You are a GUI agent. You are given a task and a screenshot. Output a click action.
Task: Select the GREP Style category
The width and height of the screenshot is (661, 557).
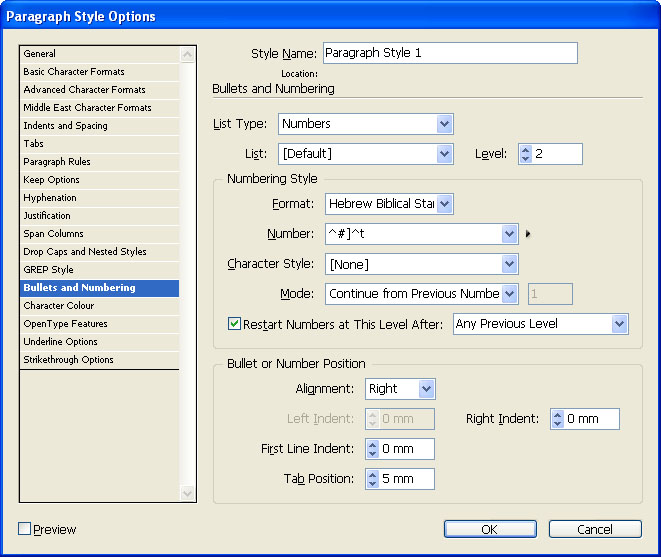click(48, 270)
